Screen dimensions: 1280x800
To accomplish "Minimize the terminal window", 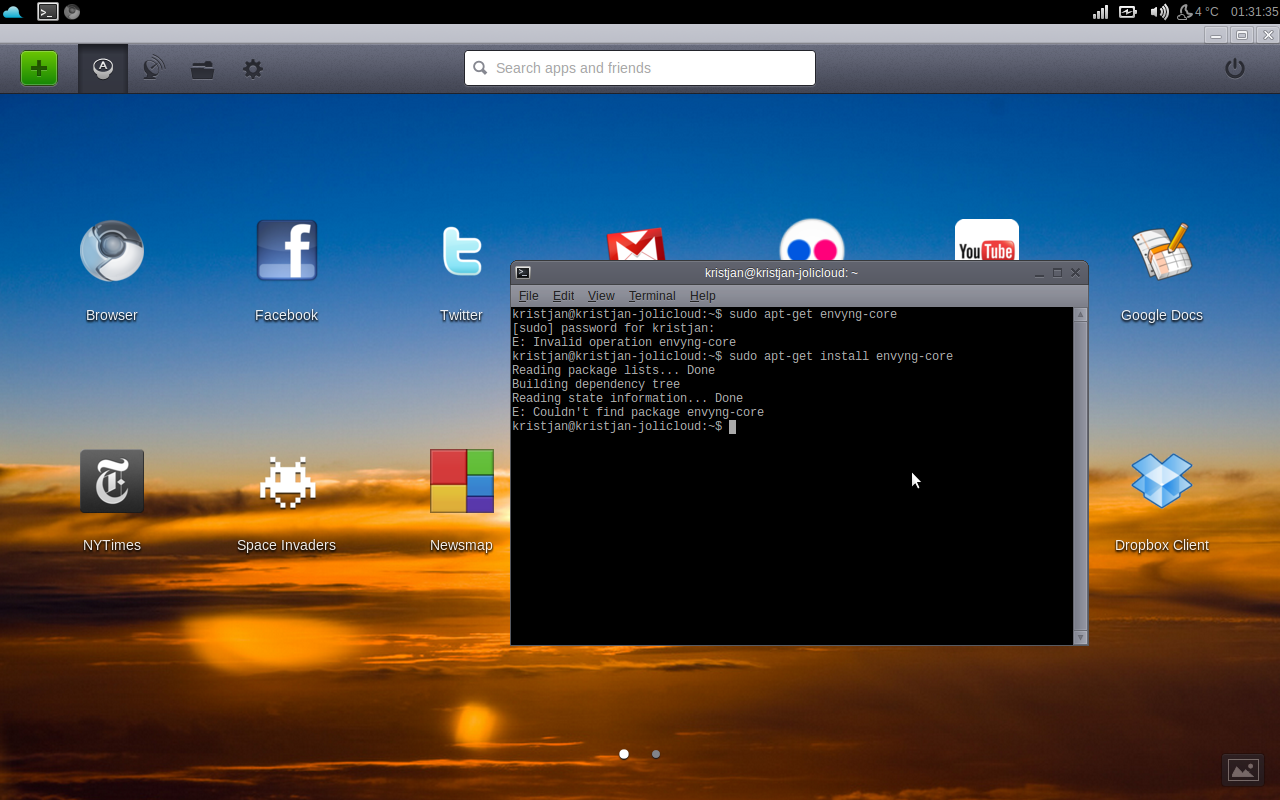I will tap(1040, 273).
